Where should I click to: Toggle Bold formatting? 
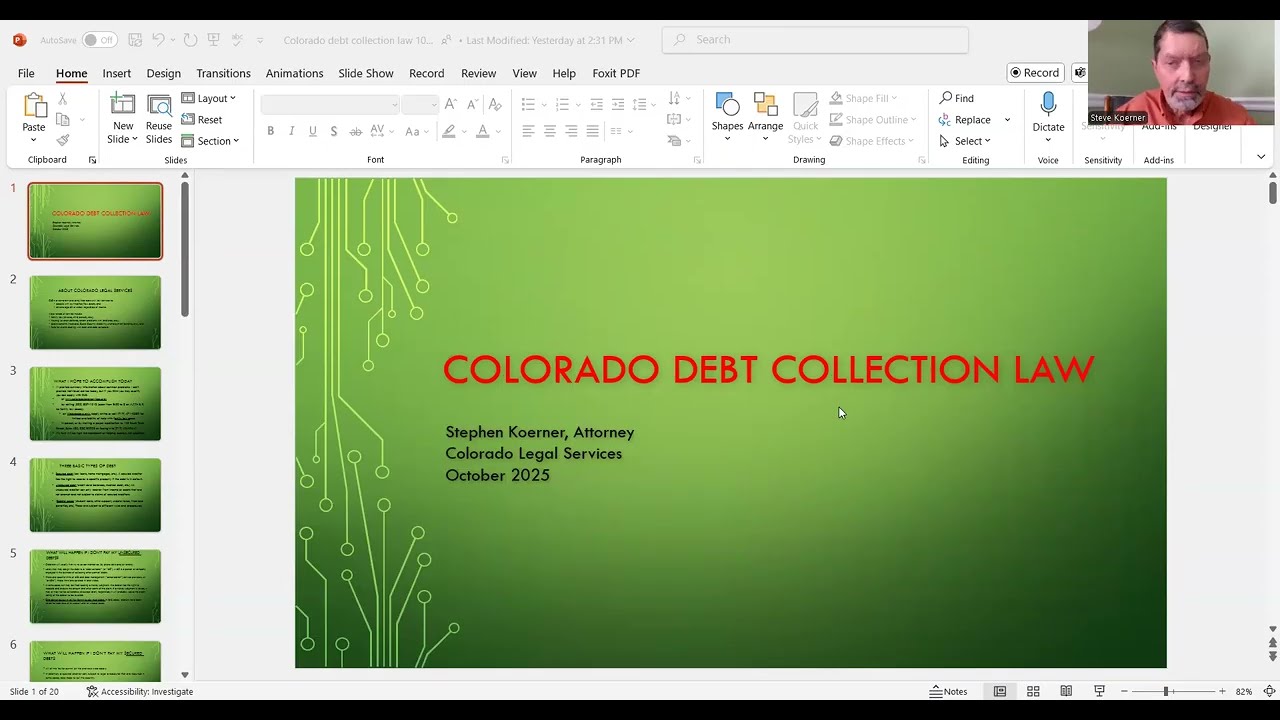pyautogui.click(x=270, y=131)
